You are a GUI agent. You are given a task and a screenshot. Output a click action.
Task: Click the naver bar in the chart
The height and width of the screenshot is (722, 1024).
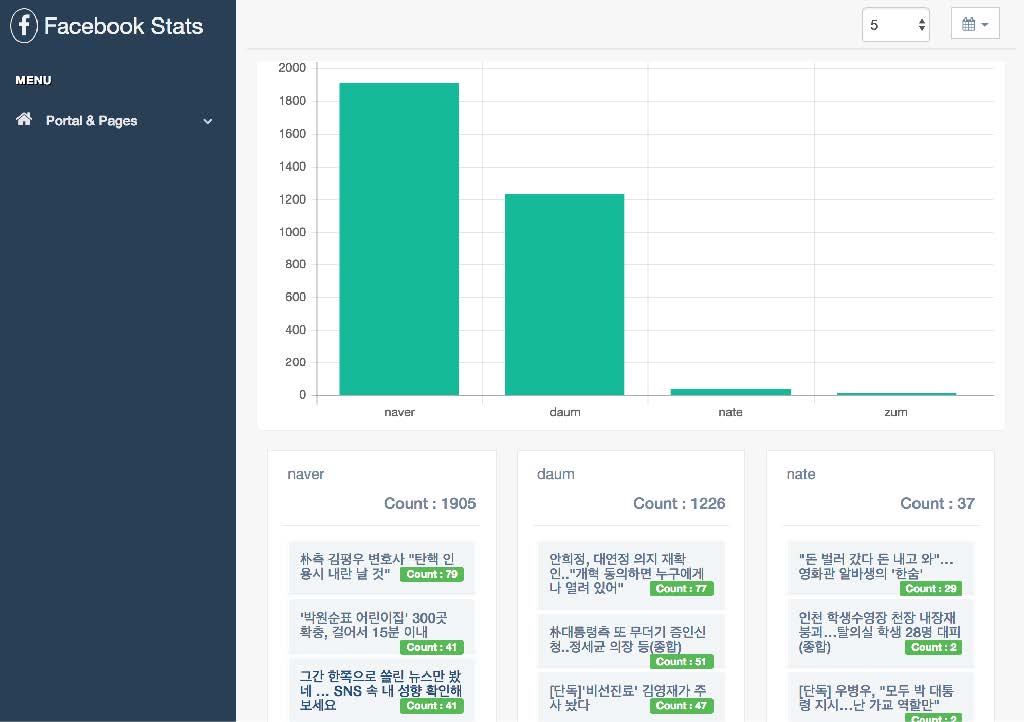[x=399, y=239]
